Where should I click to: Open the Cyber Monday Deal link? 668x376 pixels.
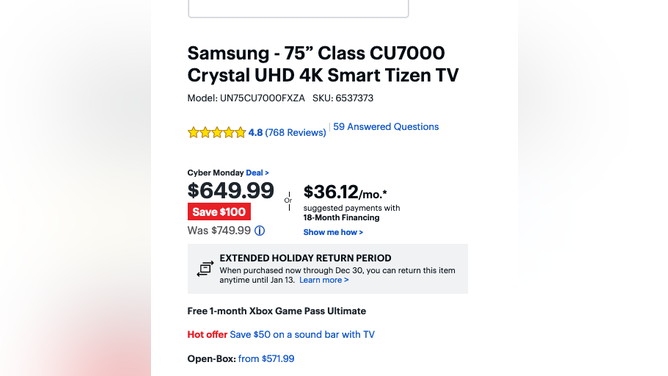coord(257,173)
